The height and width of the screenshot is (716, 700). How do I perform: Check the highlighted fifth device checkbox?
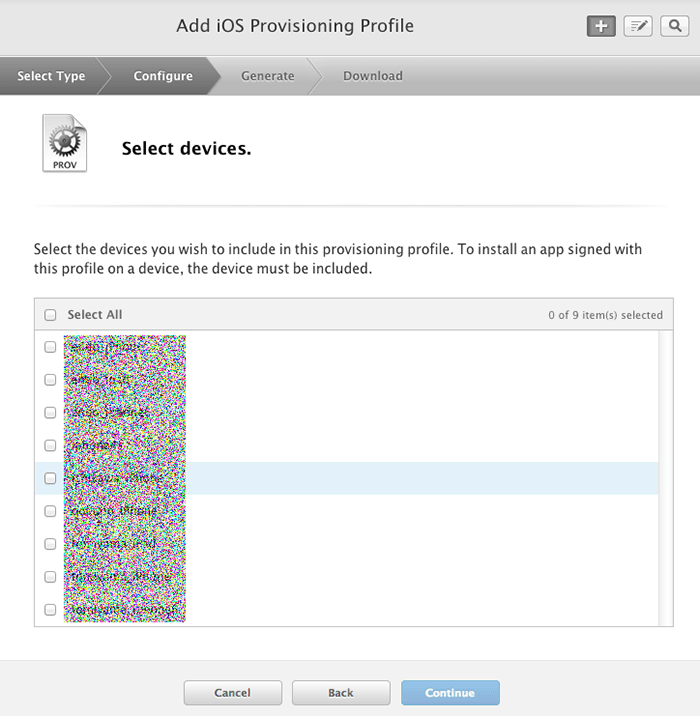coord(51,478)
